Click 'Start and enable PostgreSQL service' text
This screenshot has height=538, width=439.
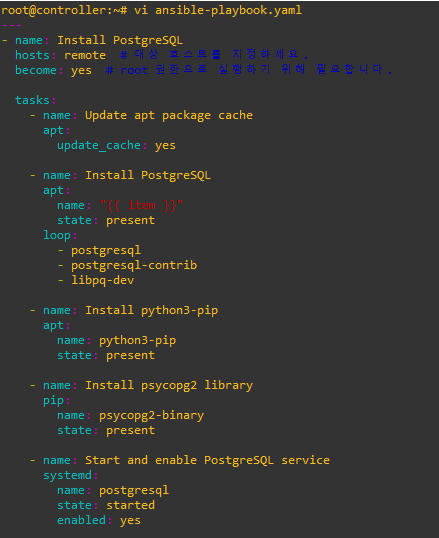click(207, 460)
